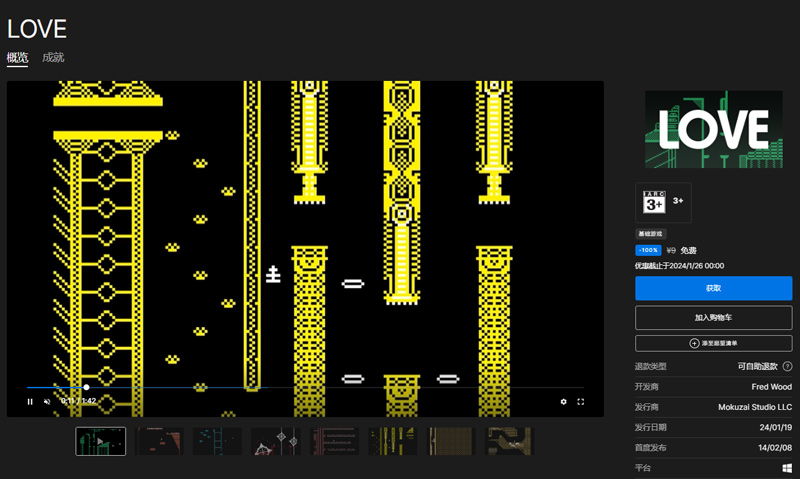Select the pink-horizontal-lines screenshot thumbnail
Viewport: 800px width, 479px height.
(334, 441)
